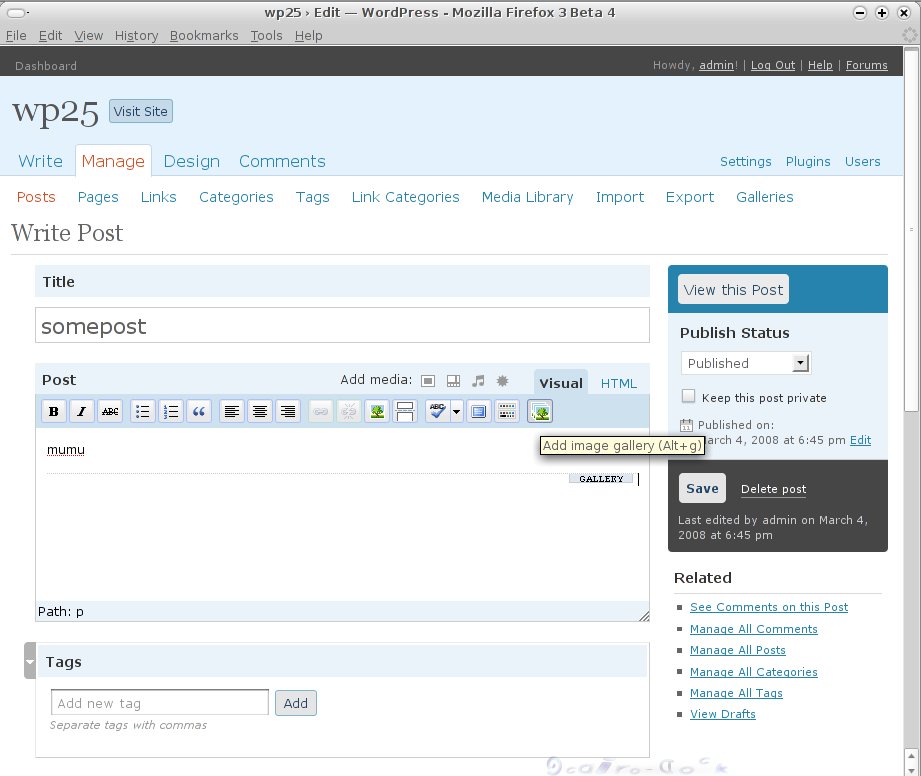Open the Firefox View menu
Image resolution: width=921 pixels, height=776 pixels.
point(88,36)
